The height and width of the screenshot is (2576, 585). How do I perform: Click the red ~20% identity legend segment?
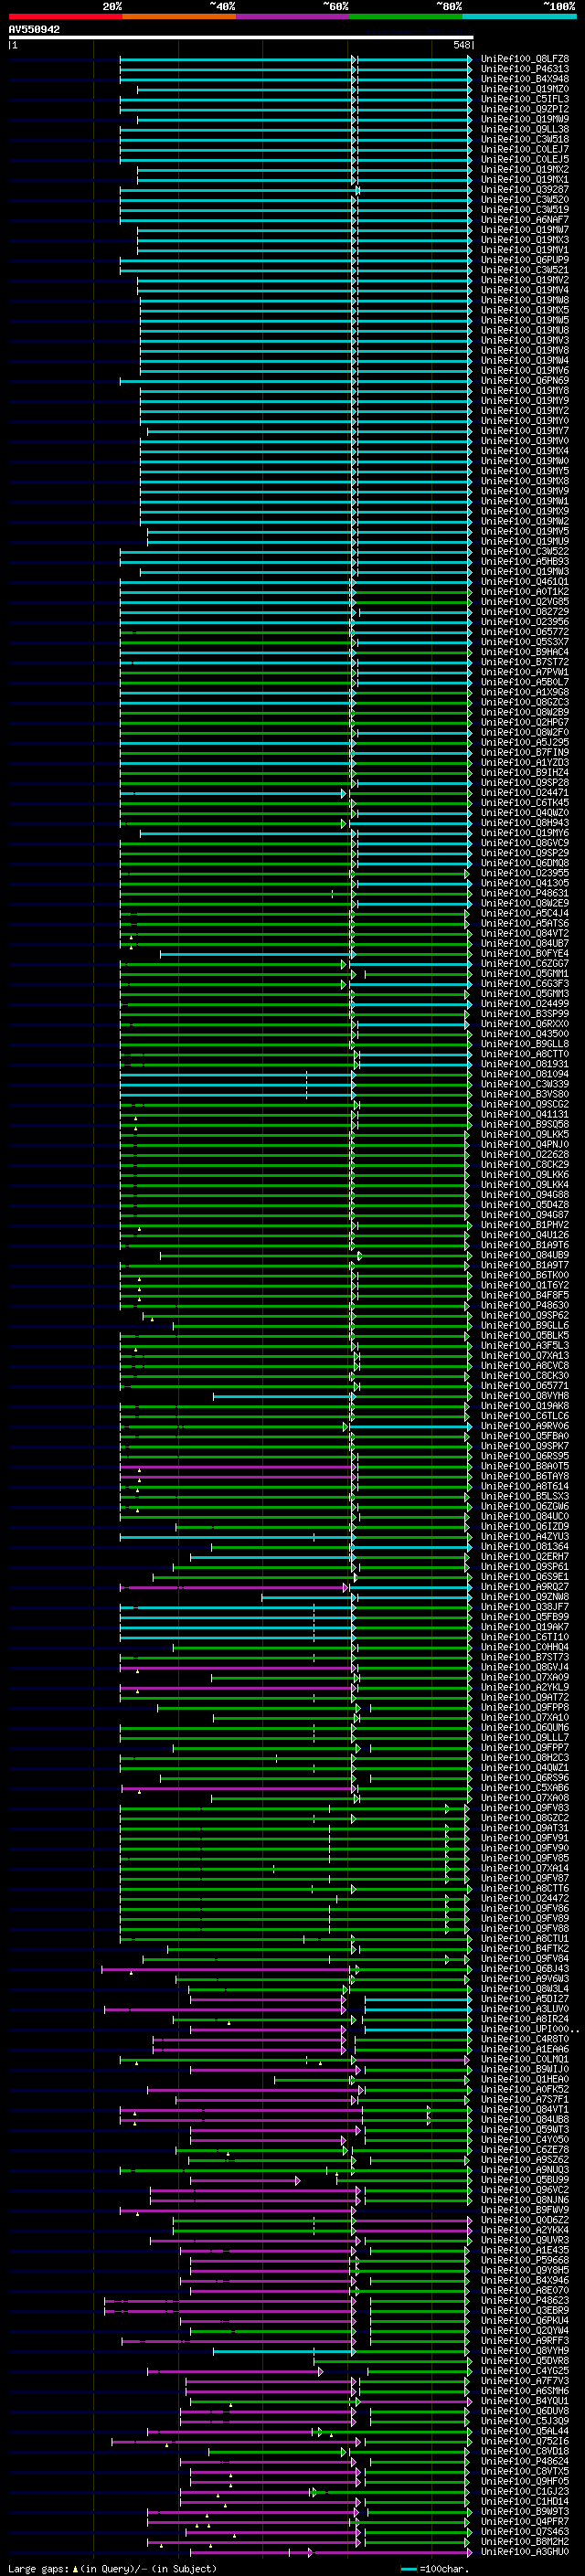[x=65, y=16]
